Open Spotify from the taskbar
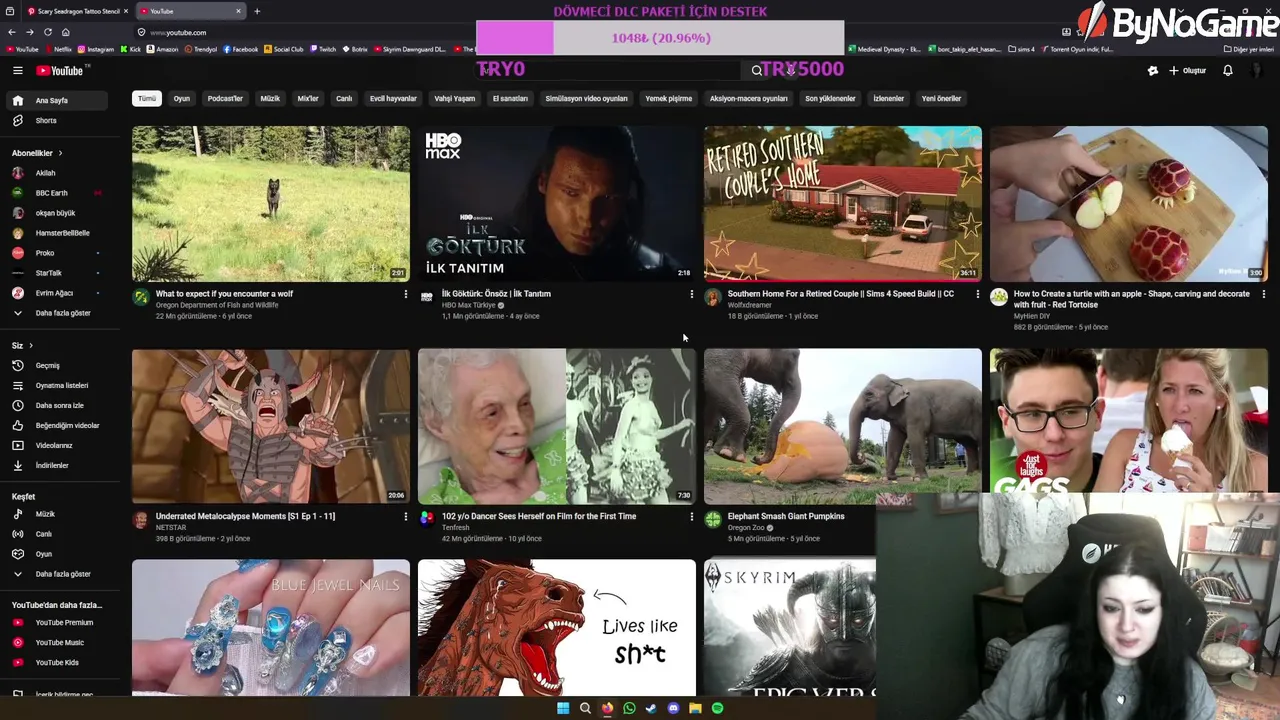The width and height of the screenshot is (1280, 720). (x=717, y=708)
